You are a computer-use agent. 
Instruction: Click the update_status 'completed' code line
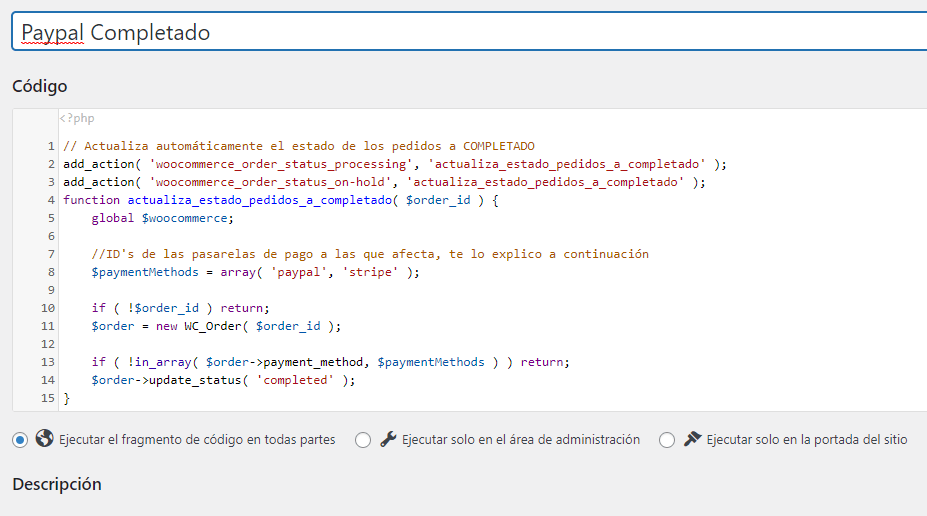tap(223, 380)
